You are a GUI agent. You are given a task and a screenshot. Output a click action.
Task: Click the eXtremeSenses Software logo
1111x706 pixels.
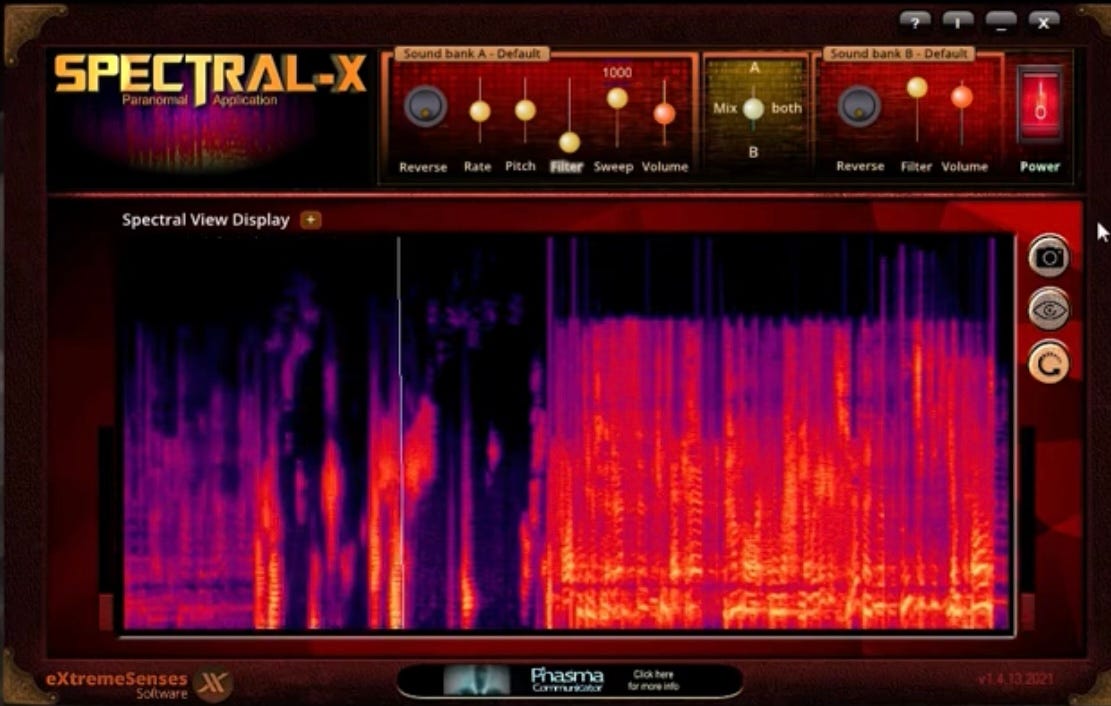[x=138, y=684]
